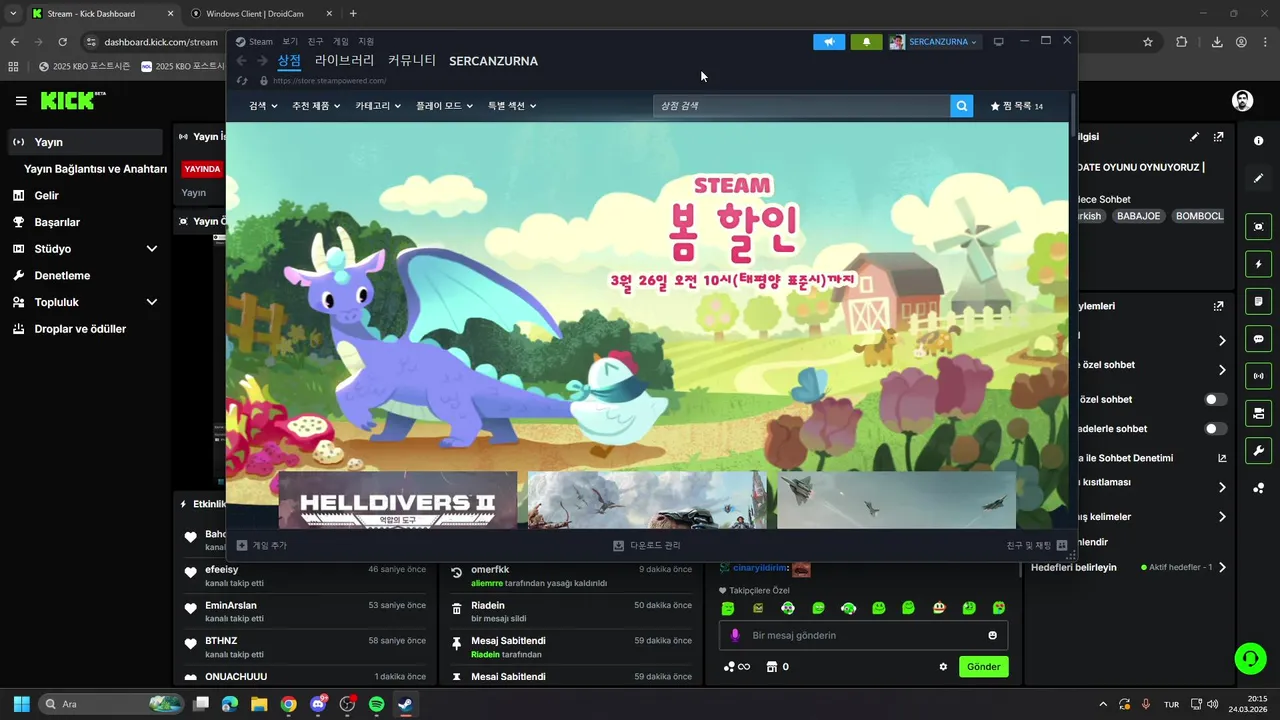The height and width of the screenshot is (720, 1280).
Task: Open Kick profile avatar menu
Action: click(1242, 100)
